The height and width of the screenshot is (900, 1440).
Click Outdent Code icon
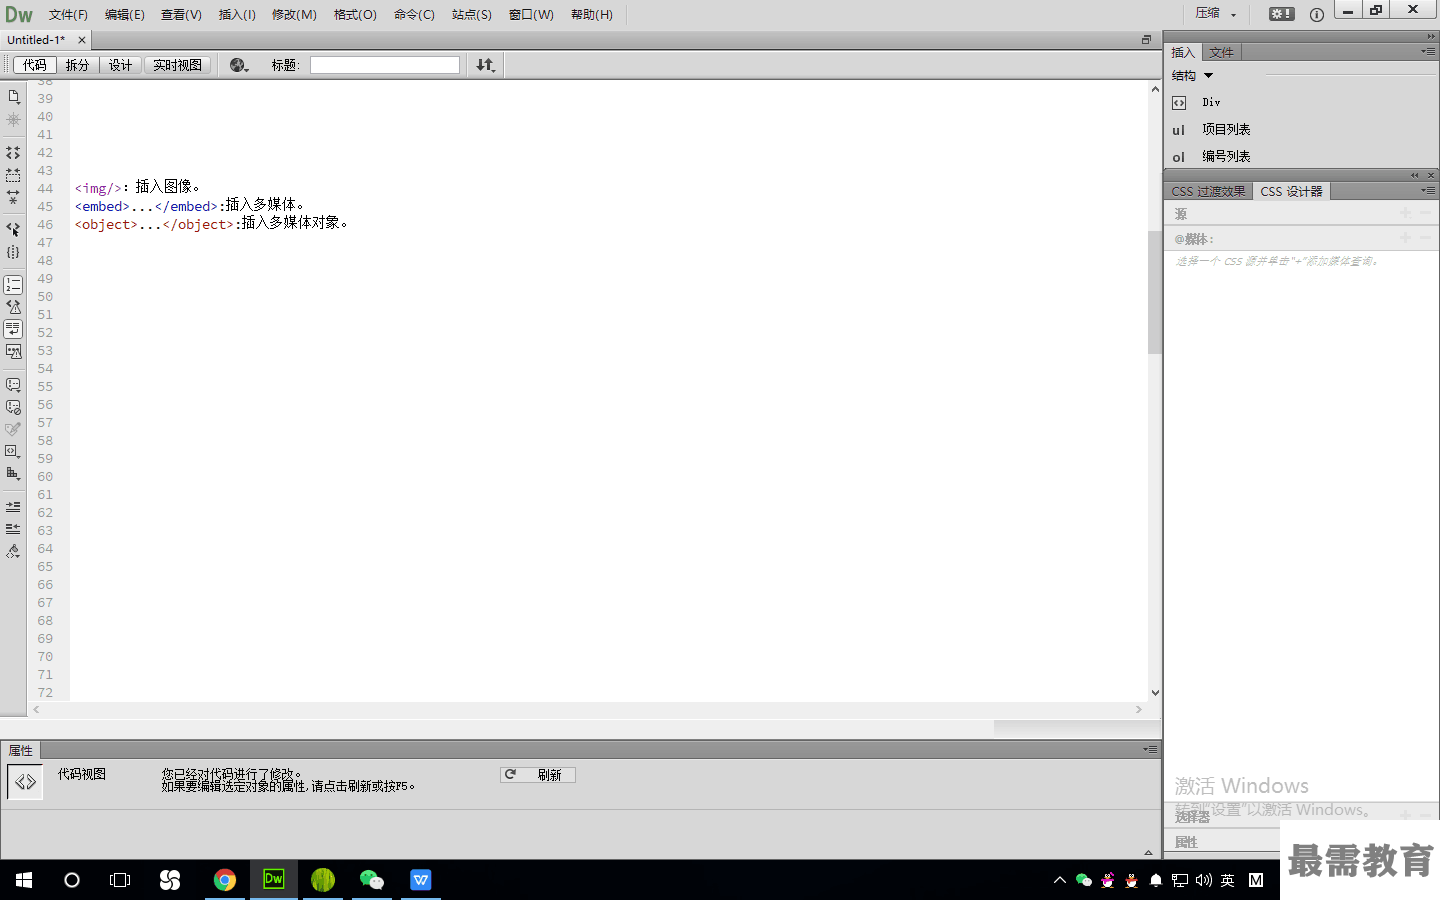pyautogui.click(x=13, y=529)
